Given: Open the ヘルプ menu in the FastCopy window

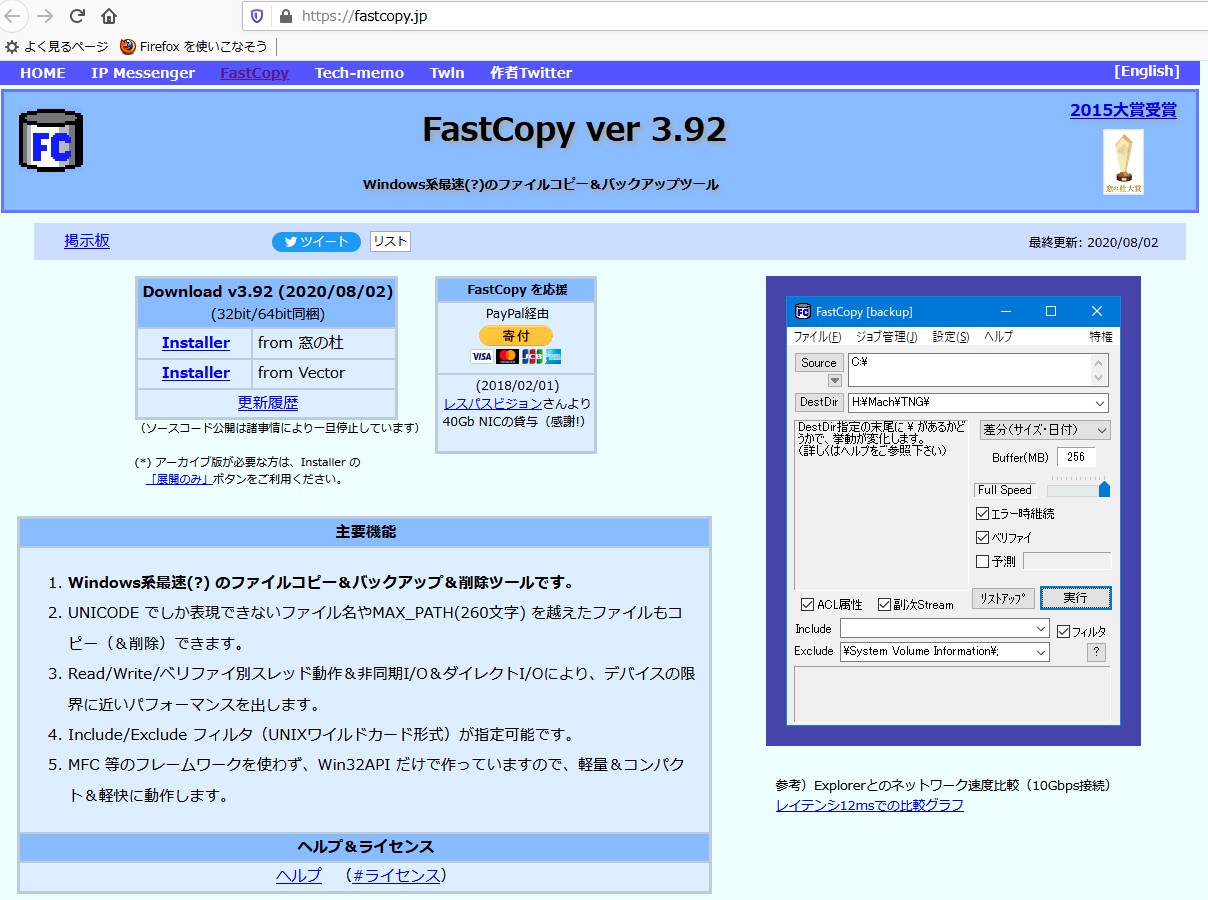Looking at the screenshot, I should (x=998, y=337).
